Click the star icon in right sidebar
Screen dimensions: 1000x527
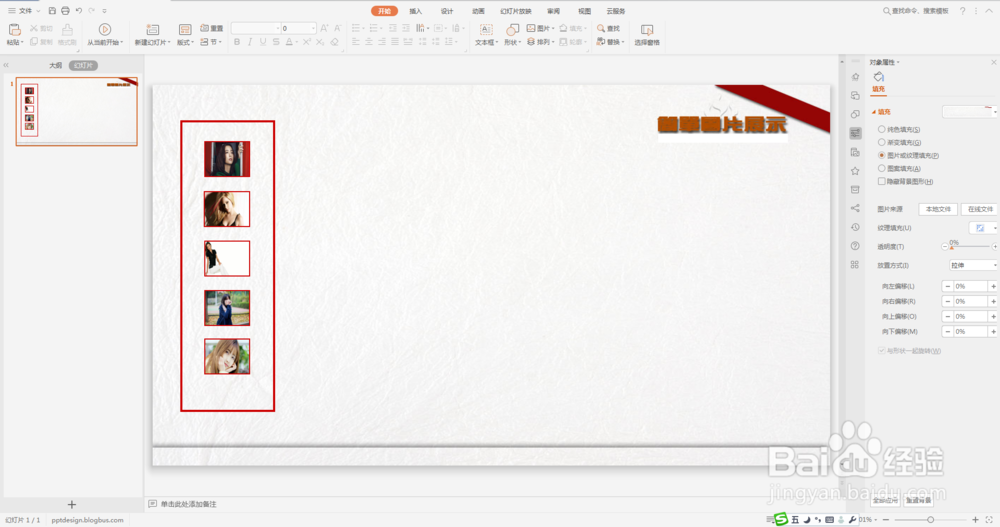pos(855,171)
